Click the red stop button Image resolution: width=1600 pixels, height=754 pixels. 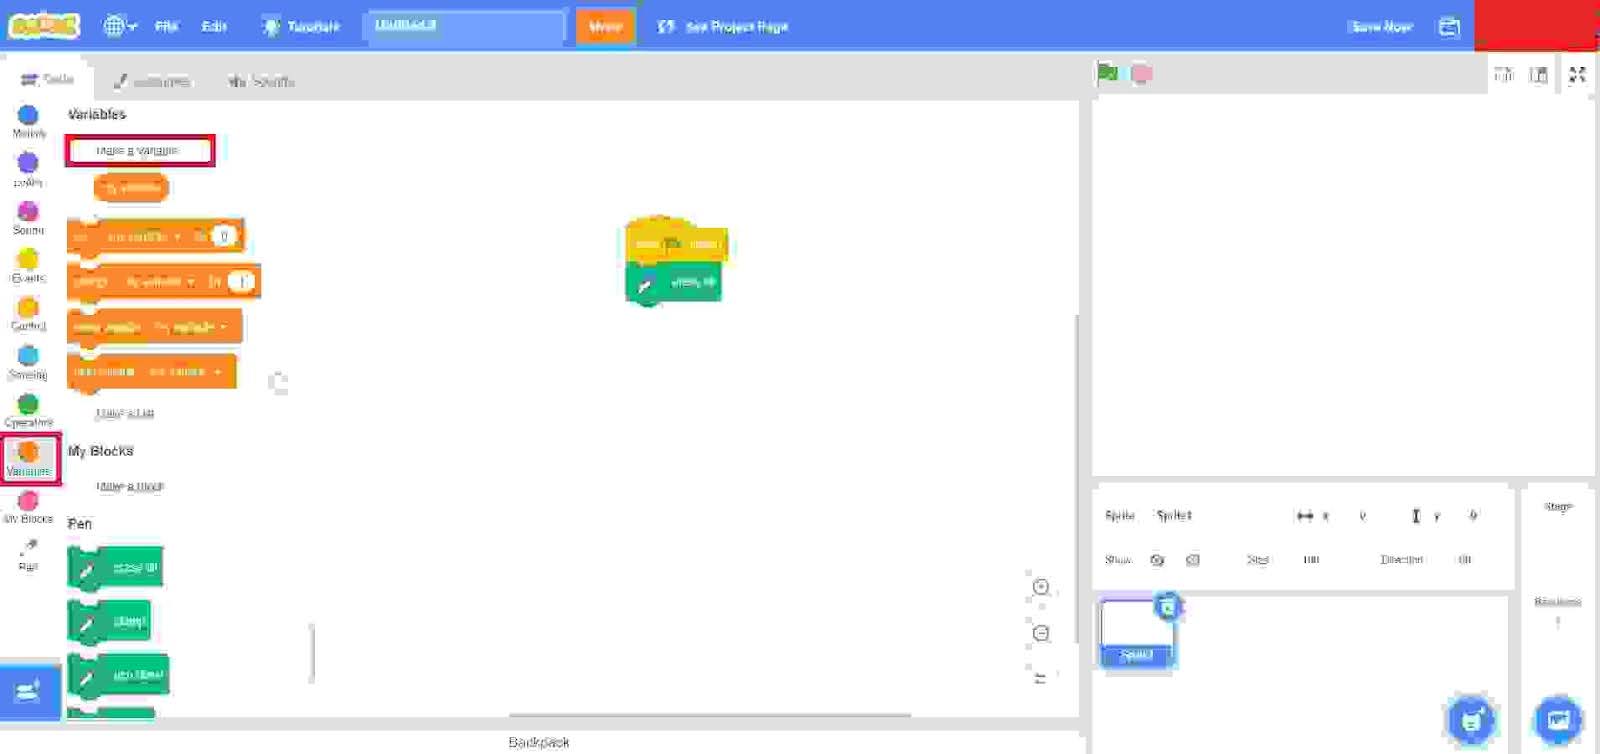point(1141,73)
